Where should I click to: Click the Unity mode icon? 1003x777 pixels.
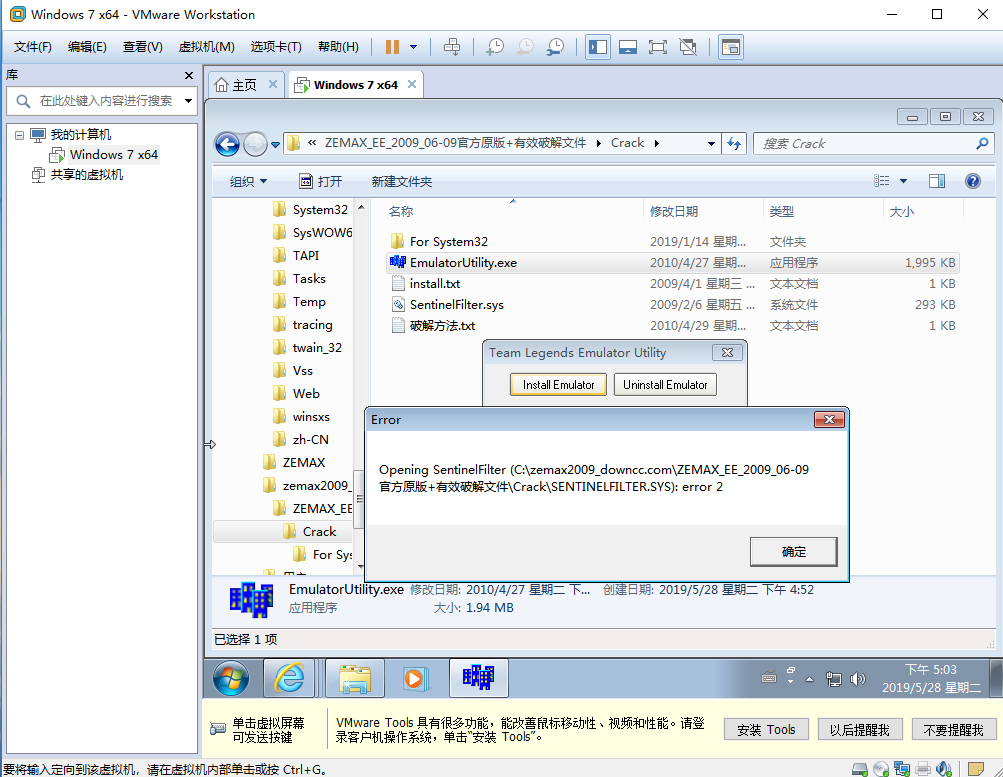pos(688,47)
